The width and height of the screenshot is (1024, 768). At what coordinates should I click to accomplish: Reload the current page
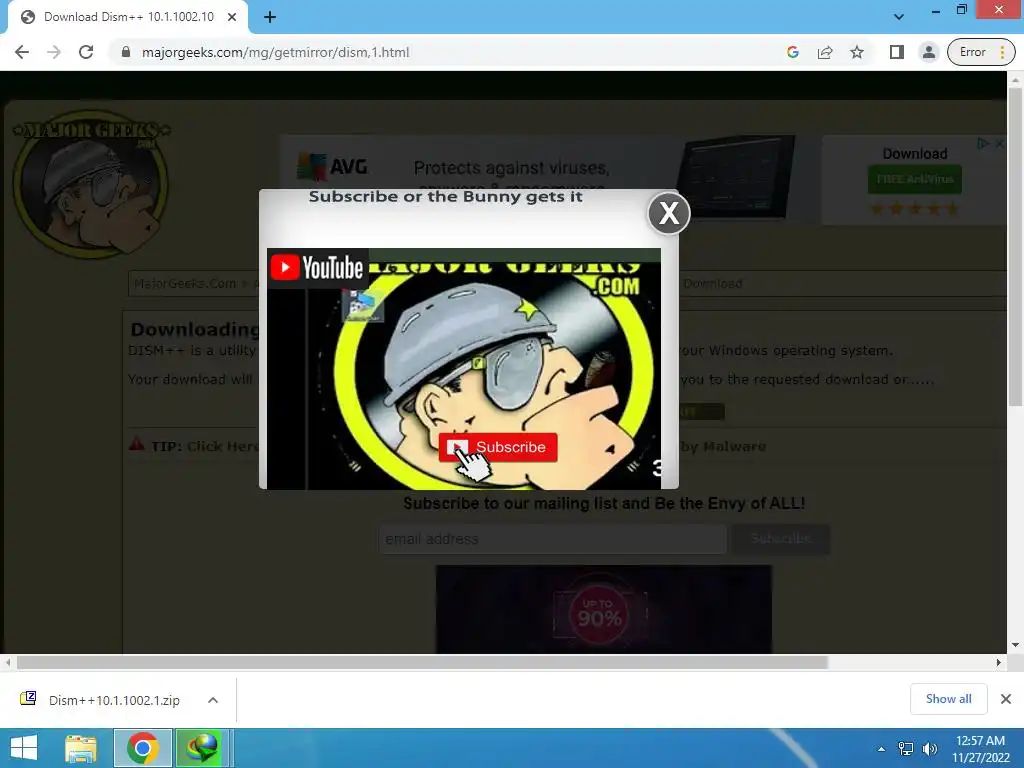click(x=86, y=52)
